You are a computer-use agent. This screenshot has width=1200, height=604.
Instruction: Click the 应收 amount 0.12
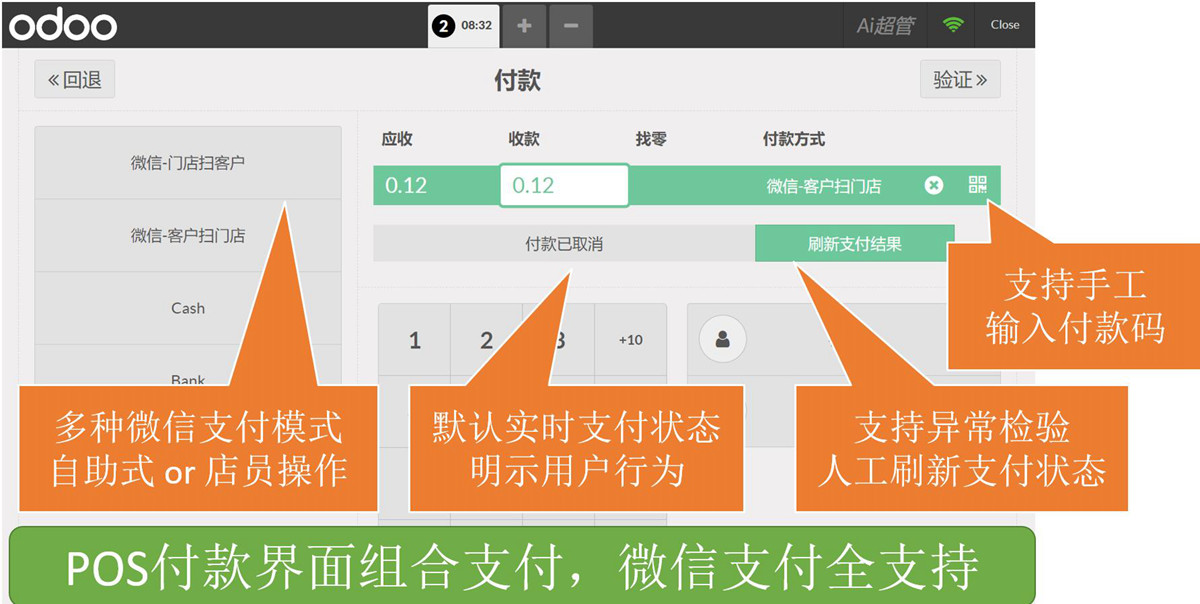[406, 185]
